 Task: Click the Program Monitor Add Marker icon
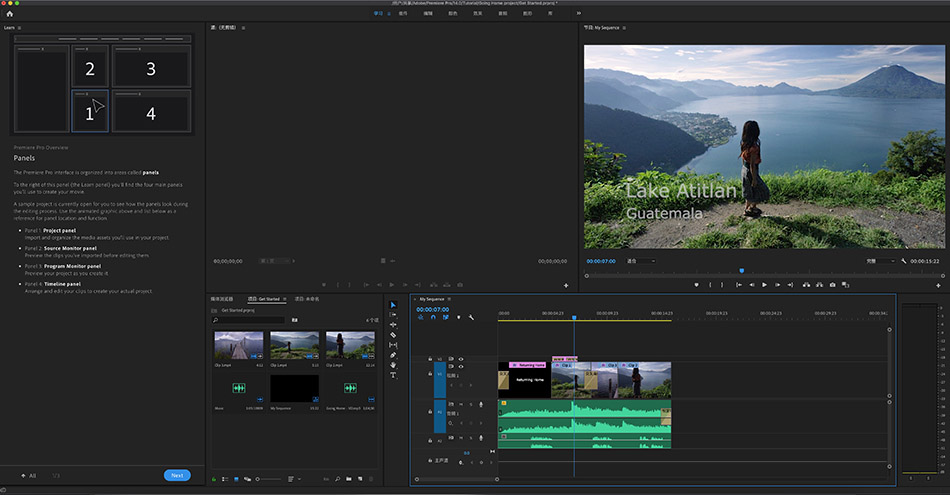point(696,285)
